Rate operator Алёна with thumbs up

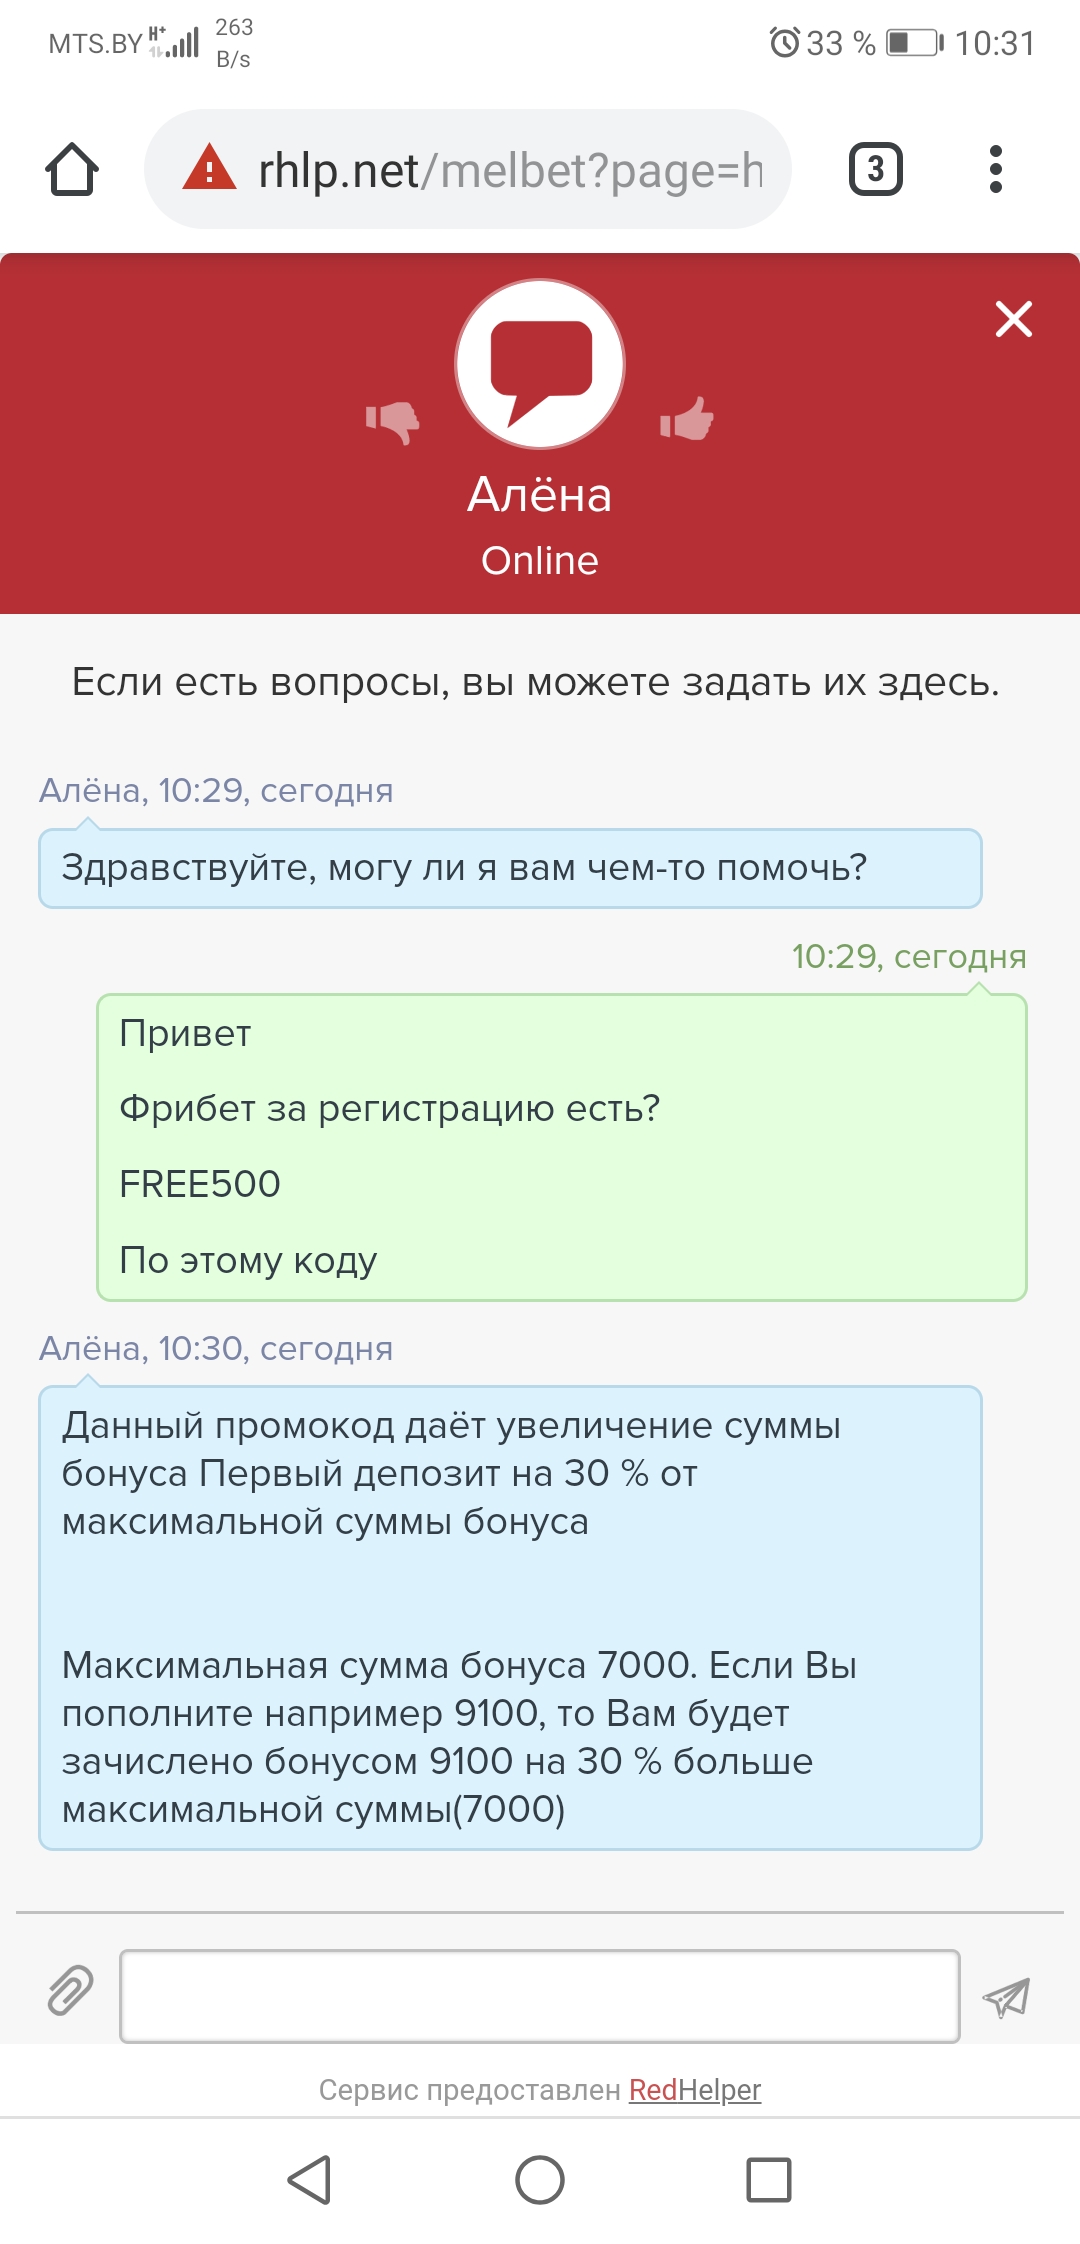(687, 419)
